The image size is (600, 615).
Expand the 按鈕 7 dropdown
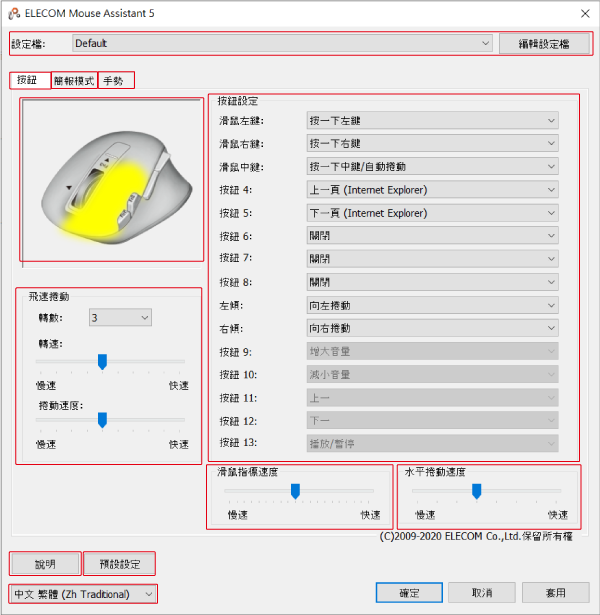click(432, 259)
